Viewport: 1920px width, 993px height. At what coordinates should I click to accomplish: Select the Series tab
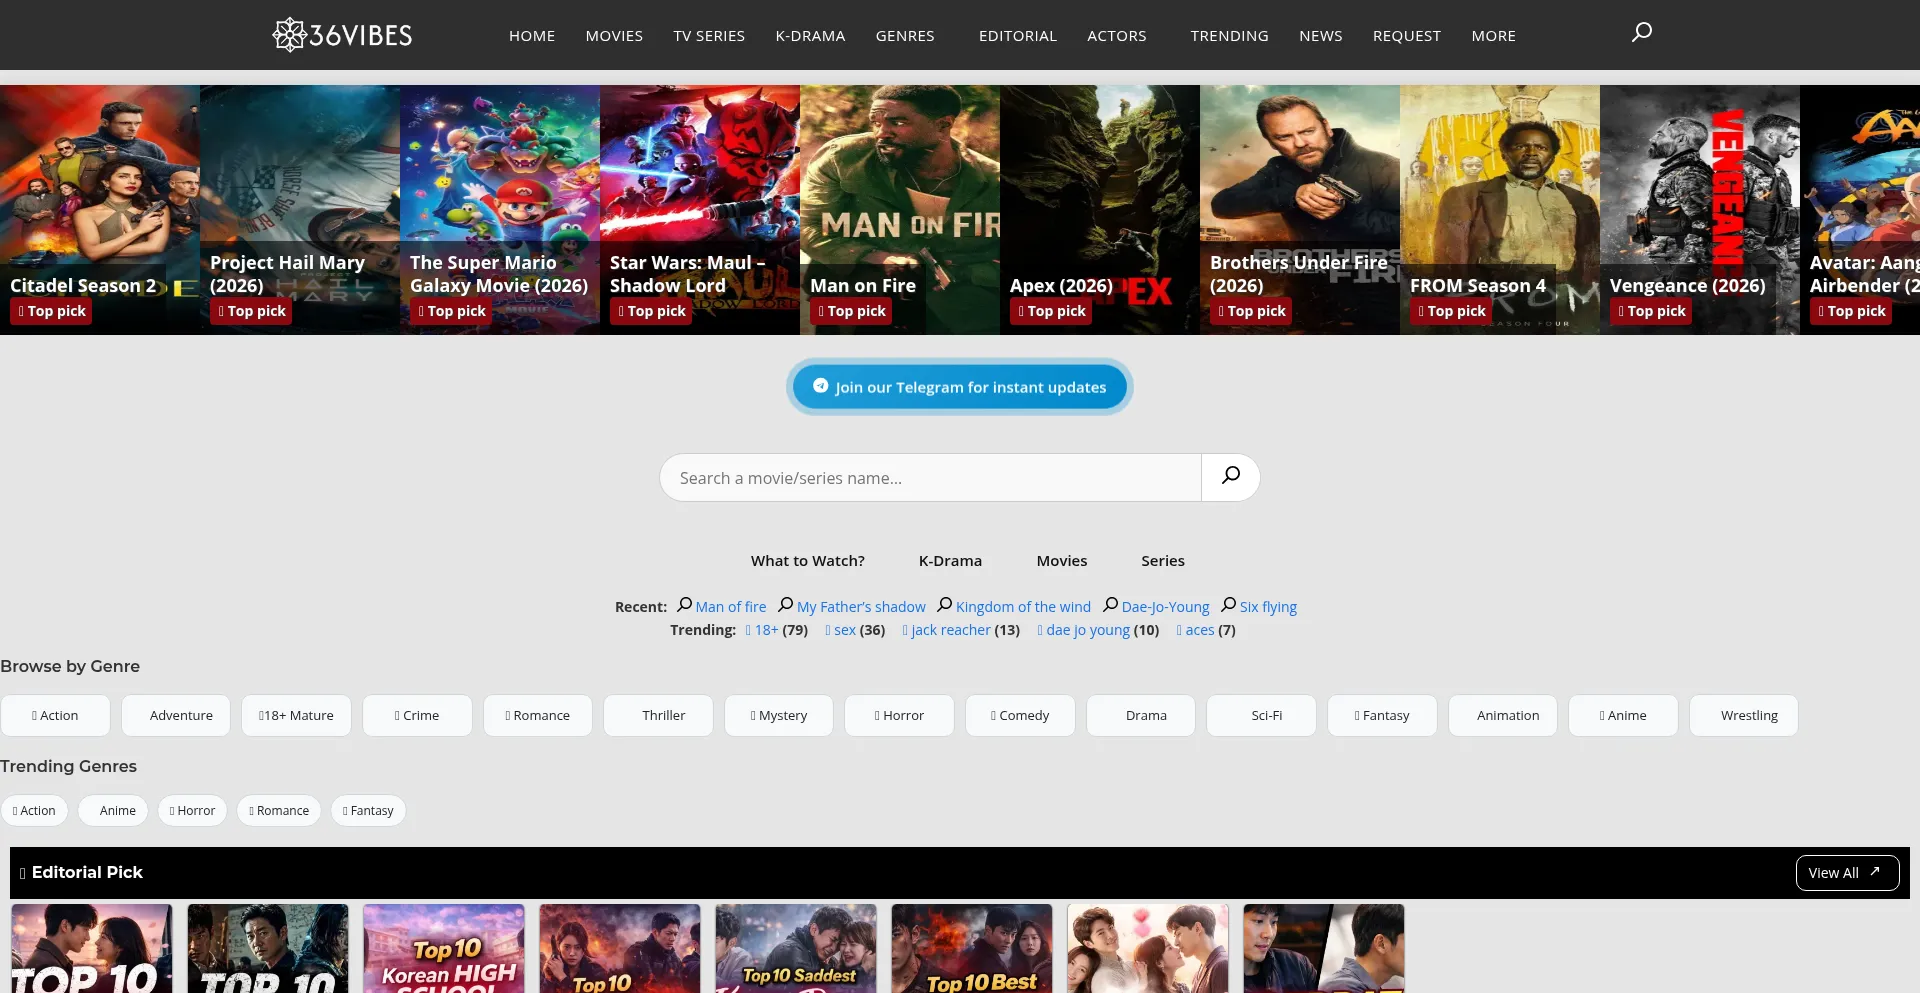pyautogui.click(x=1163, y=561)
